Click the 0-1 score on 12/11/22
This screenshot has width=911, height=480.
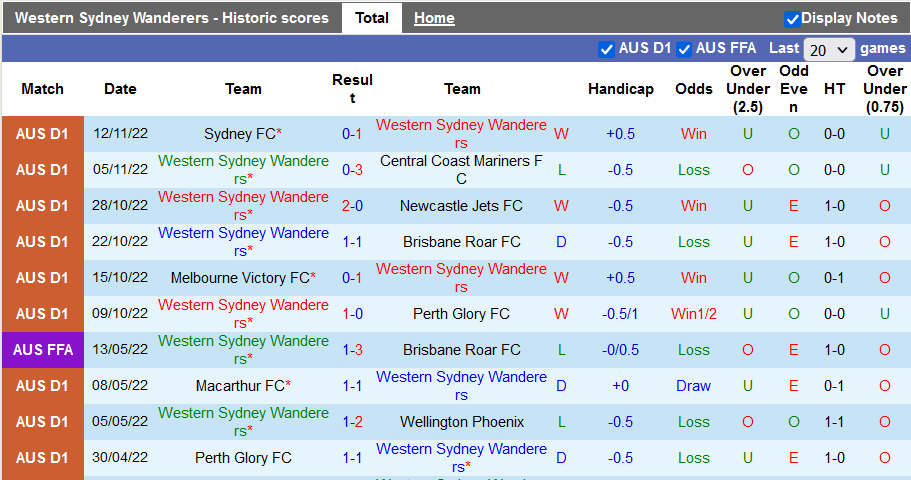[352, 134]
